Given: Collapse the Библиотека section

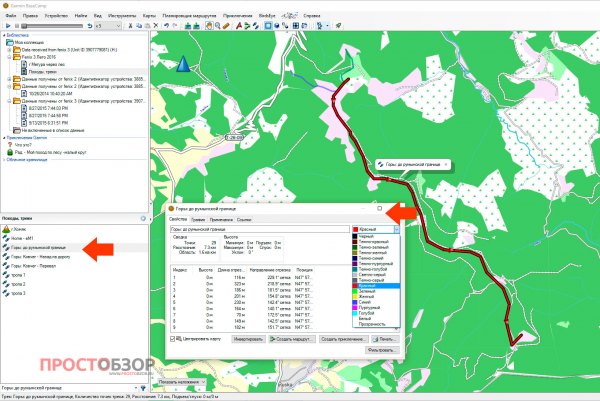Looking at the screenshot, I should [4, 35].
